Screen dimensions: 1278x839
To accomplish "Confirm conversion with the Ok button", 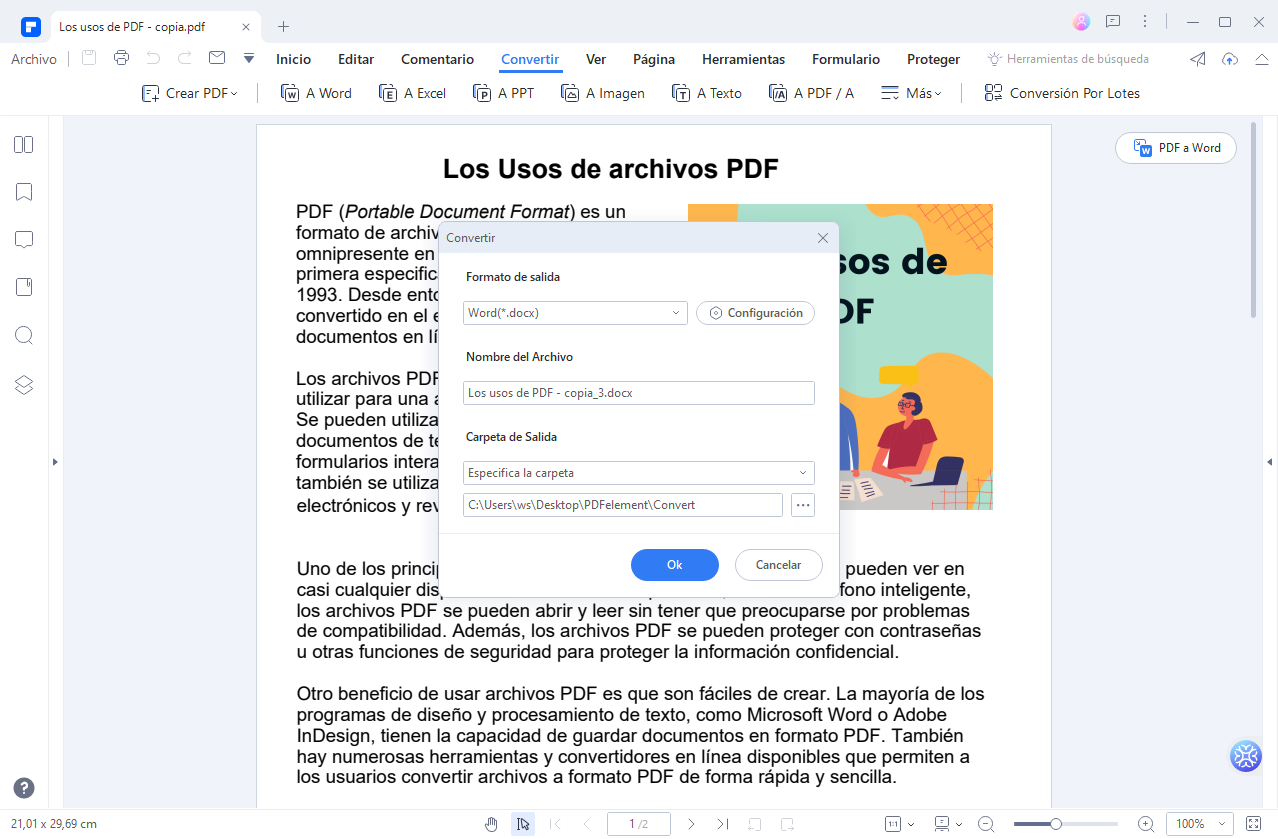I will (x=674, y=565).
